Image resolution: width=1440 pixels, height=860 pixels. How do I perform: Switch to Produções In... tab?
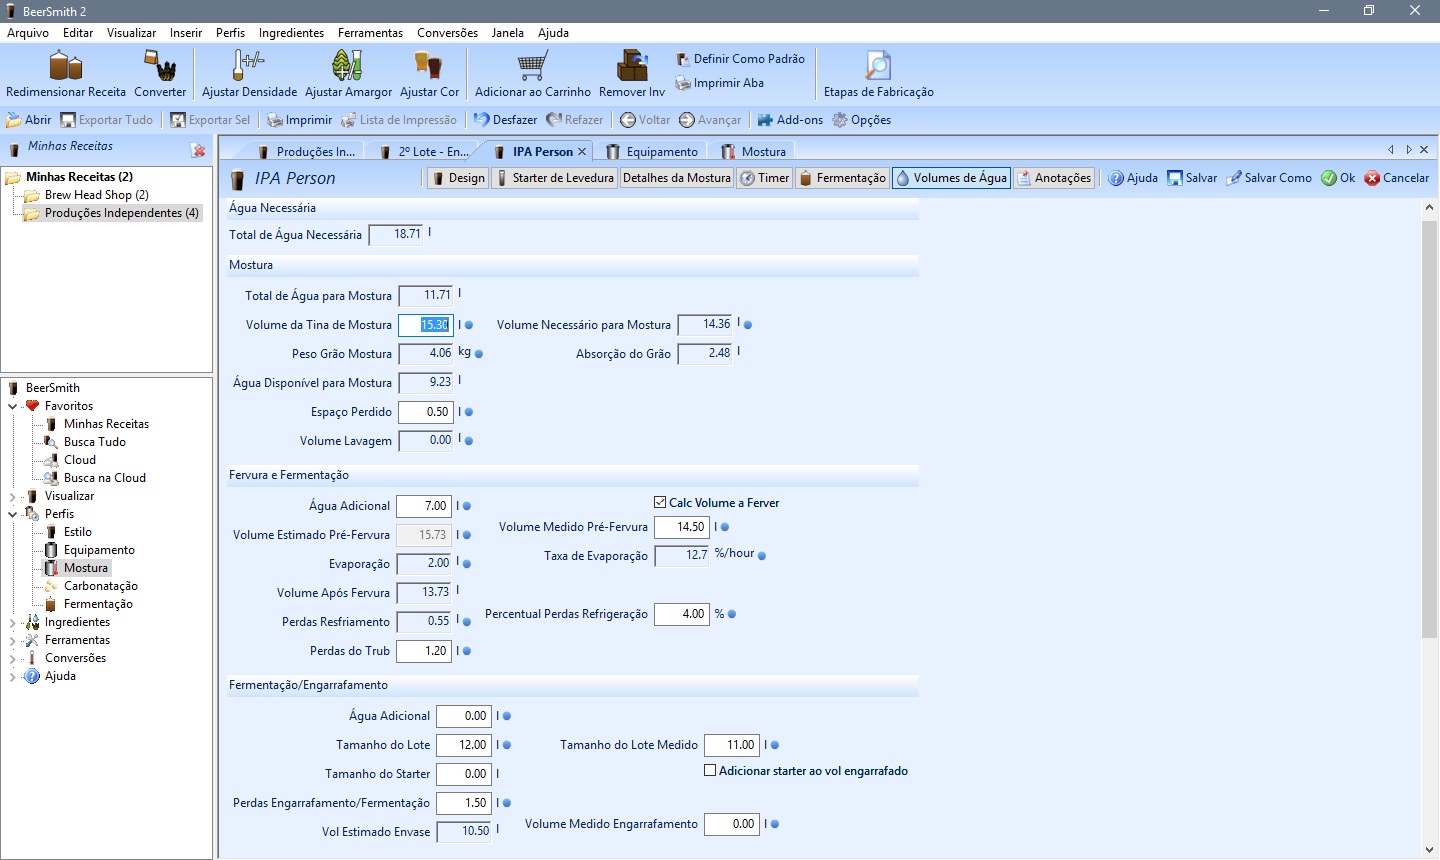(x=306, y=151)
